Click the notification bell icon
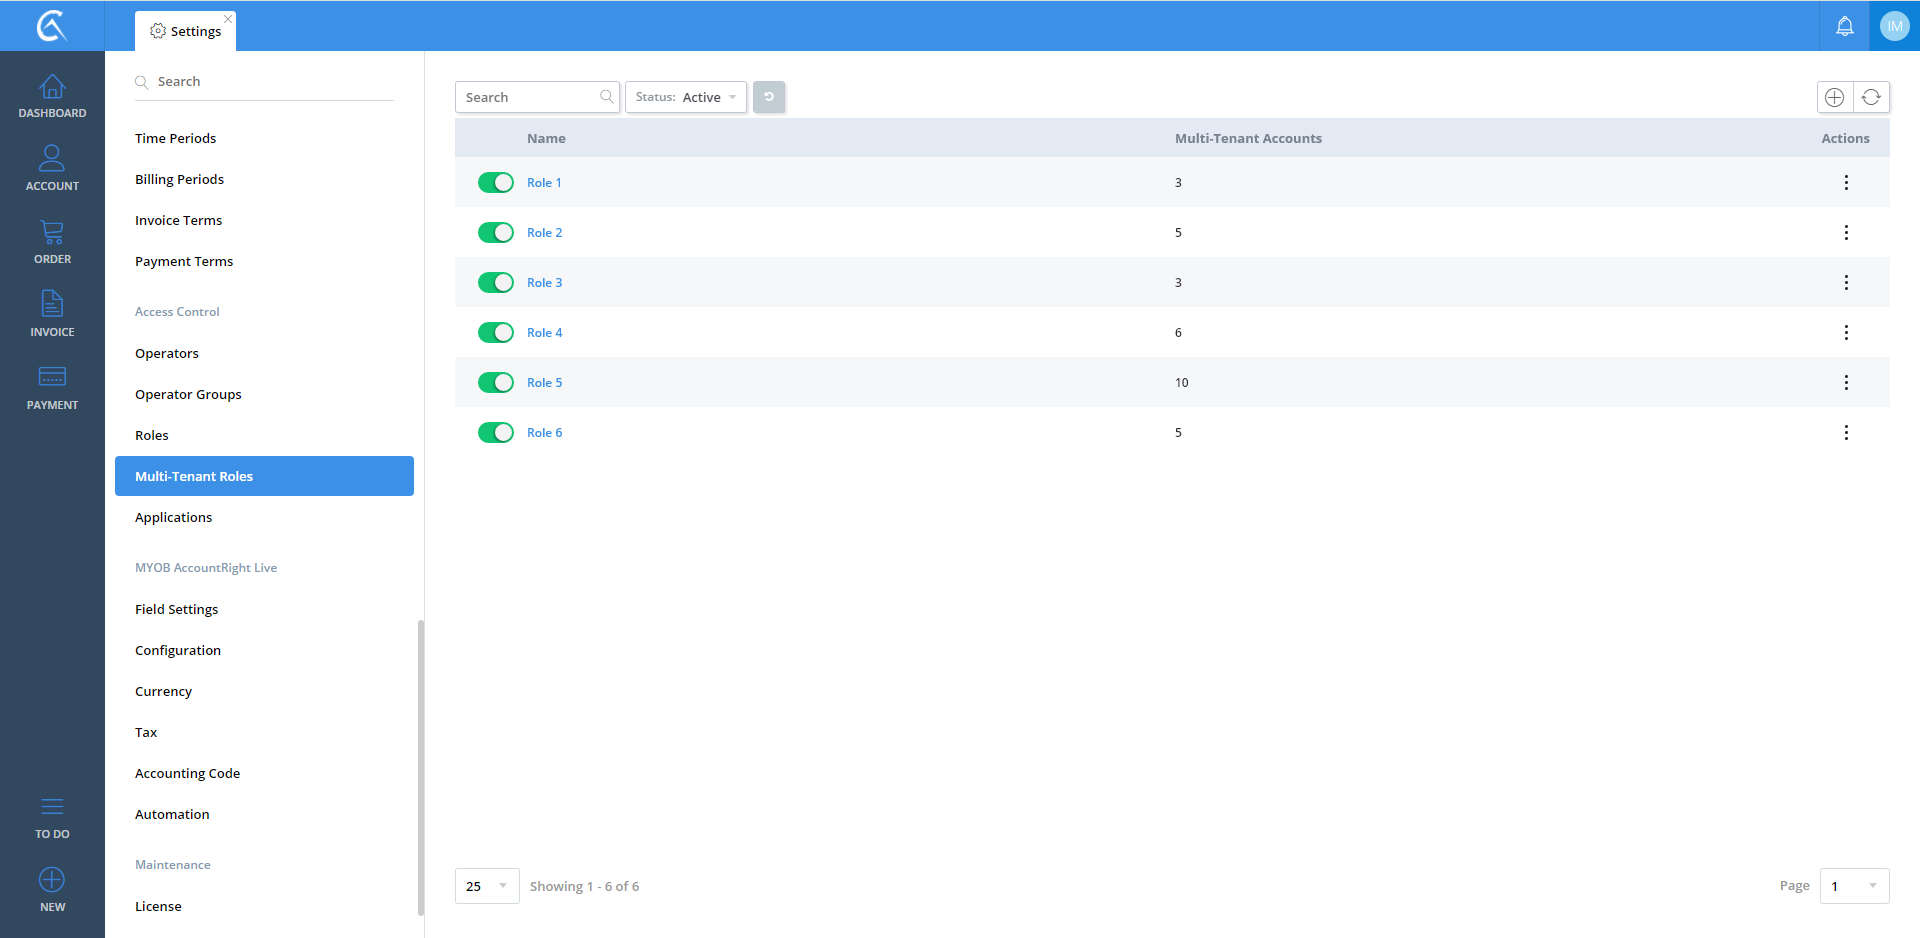Image resolution: width=1920 pixels, height=938 pixels. tap(1844, 26)
